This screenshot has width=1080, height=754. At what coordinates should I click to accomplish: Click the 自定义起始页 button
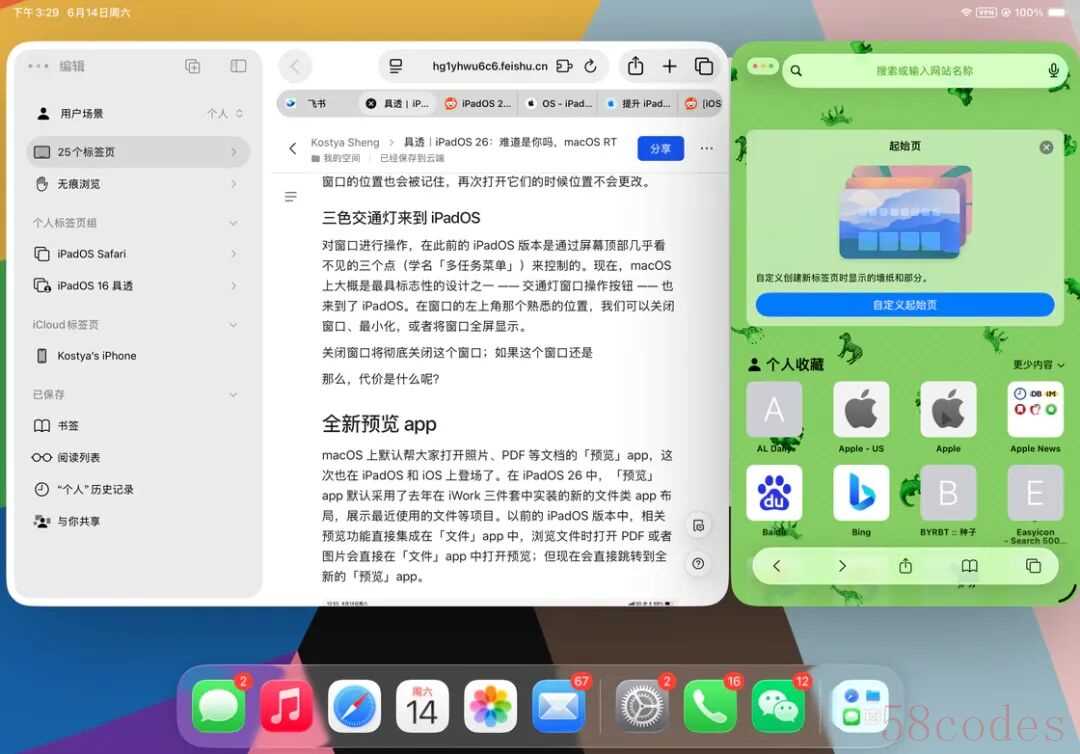tap(904, 305)
